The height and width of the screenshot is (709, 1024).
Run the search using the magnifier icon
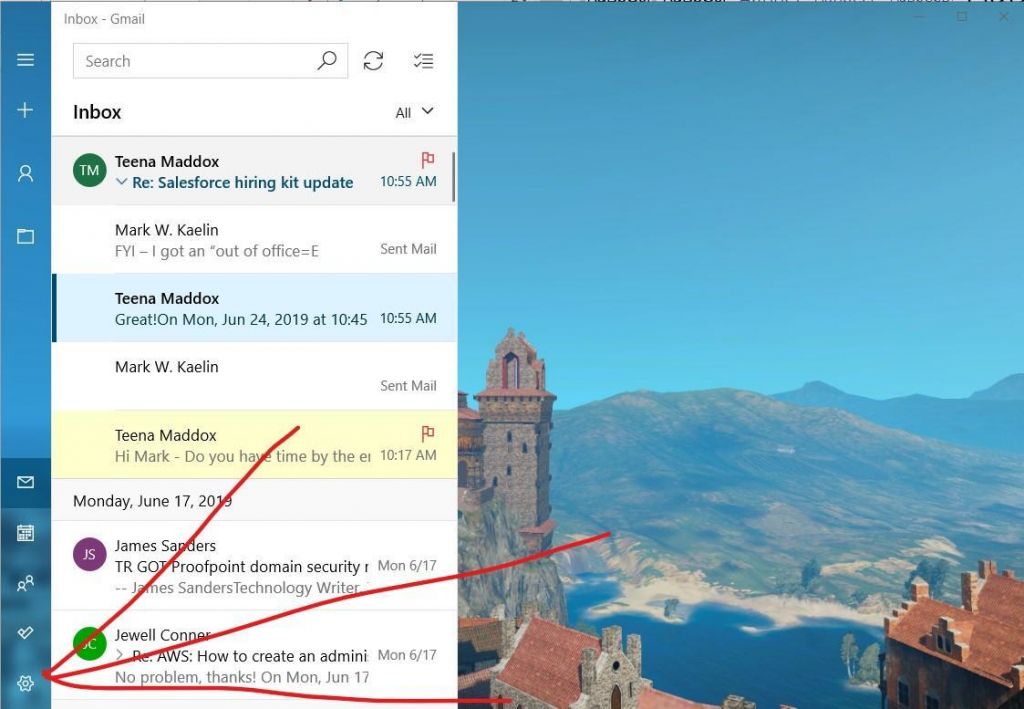326,61
